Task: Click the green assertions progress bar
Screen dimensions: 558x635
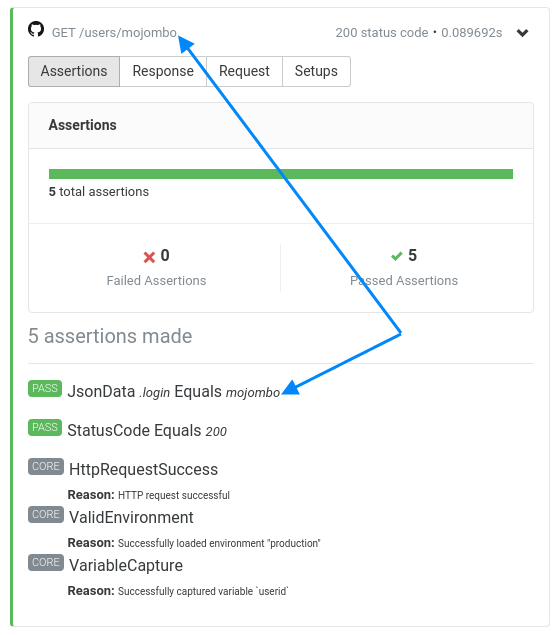Action: click(281, 174)
